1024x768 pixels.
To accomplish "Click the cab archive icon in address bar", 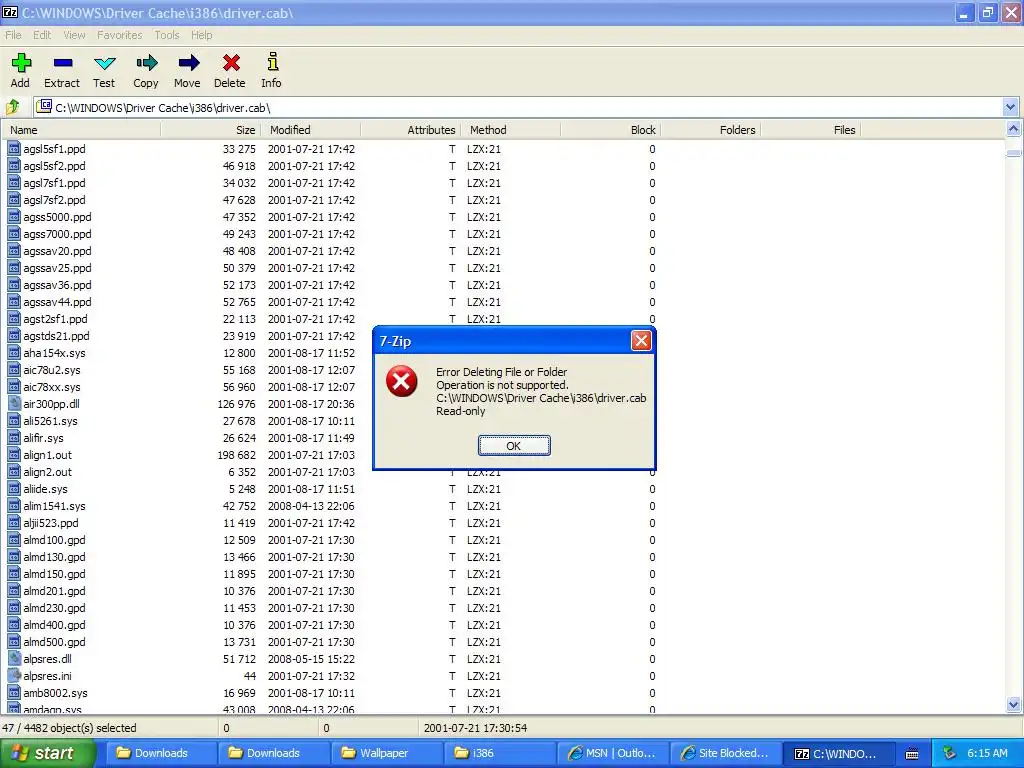I will pyautogui.click(x=44, y=106).
